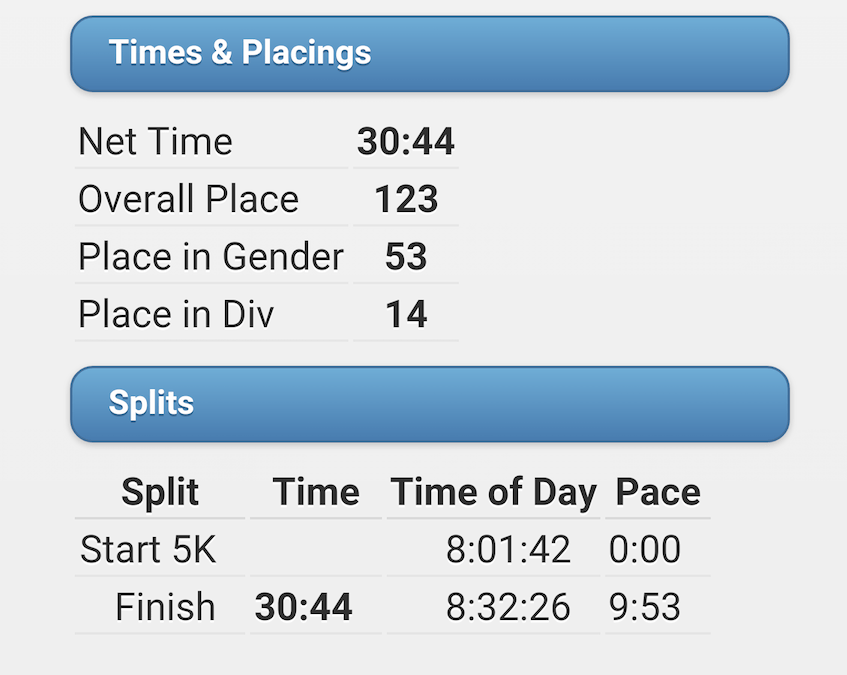Click the Place in Div label
Screen dimensions: 847x675
(x=176, y=315)
